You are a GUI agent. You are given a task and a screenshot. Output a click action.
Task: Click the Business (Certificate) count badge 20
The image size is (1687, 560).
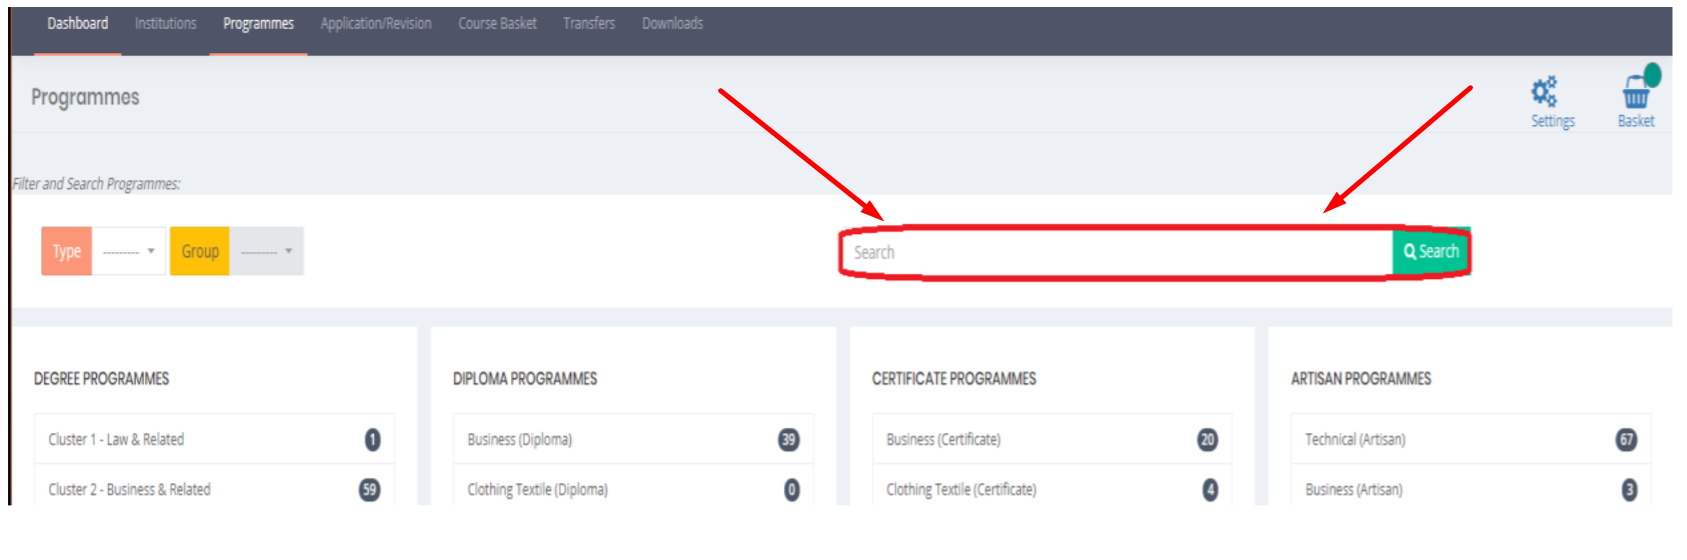1207,440
